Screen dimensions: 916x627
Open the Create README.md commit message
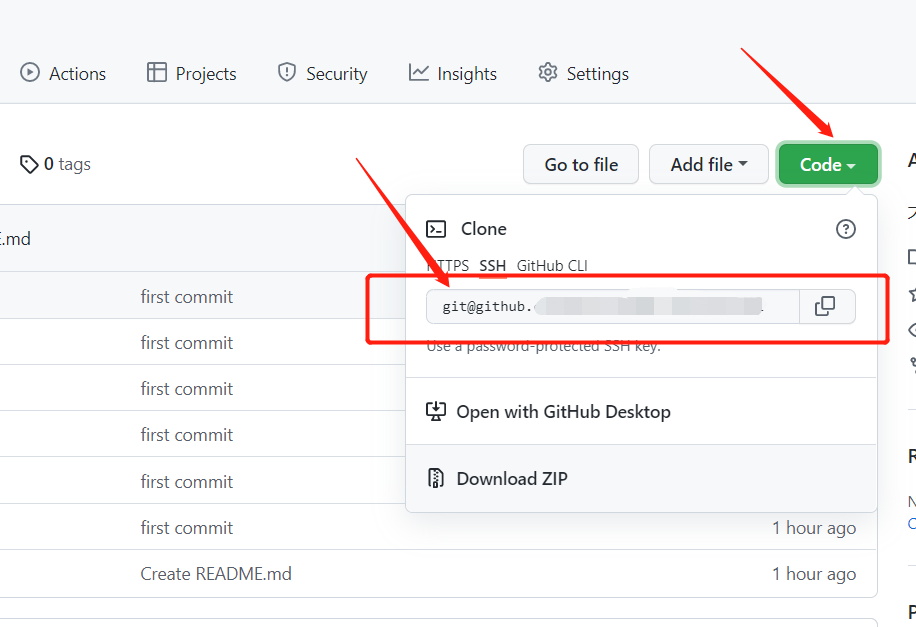tap(216, 574)
